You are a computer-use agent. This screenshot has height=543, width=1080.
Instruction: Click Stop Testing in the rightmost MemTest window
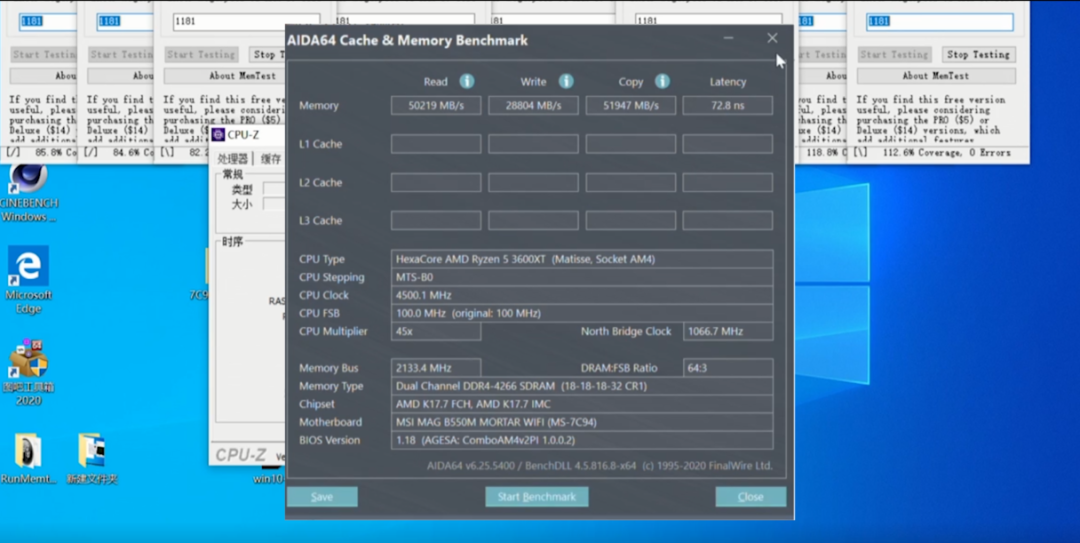(x=978, y=54)
